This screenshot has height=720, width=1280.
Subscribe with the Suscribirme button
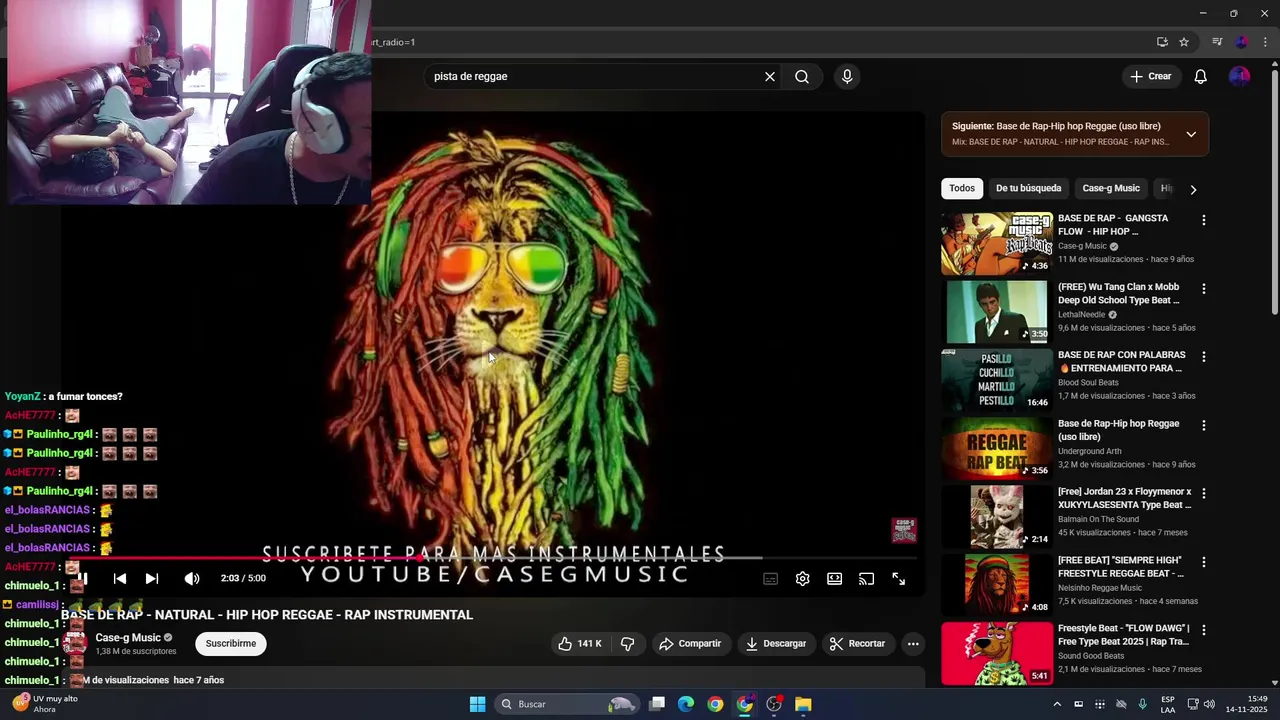(x=231, y=644)
